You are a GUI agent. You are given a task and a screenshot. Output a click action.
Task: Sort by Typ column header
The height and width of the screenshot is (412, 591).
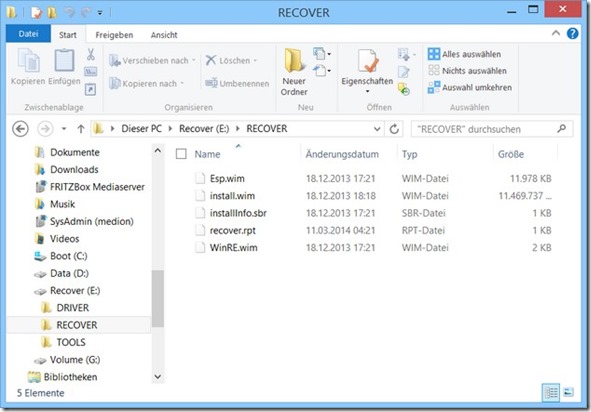409,154
